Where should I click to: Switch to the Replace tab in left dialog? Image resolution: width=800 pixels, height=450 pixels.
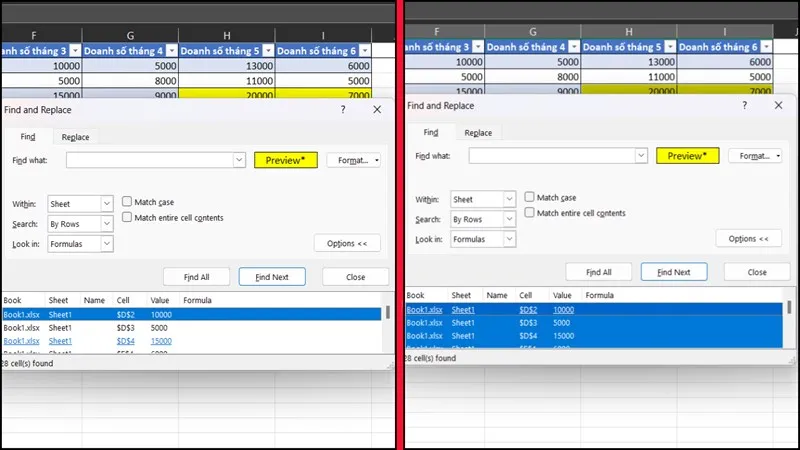[x=75, y=137]
